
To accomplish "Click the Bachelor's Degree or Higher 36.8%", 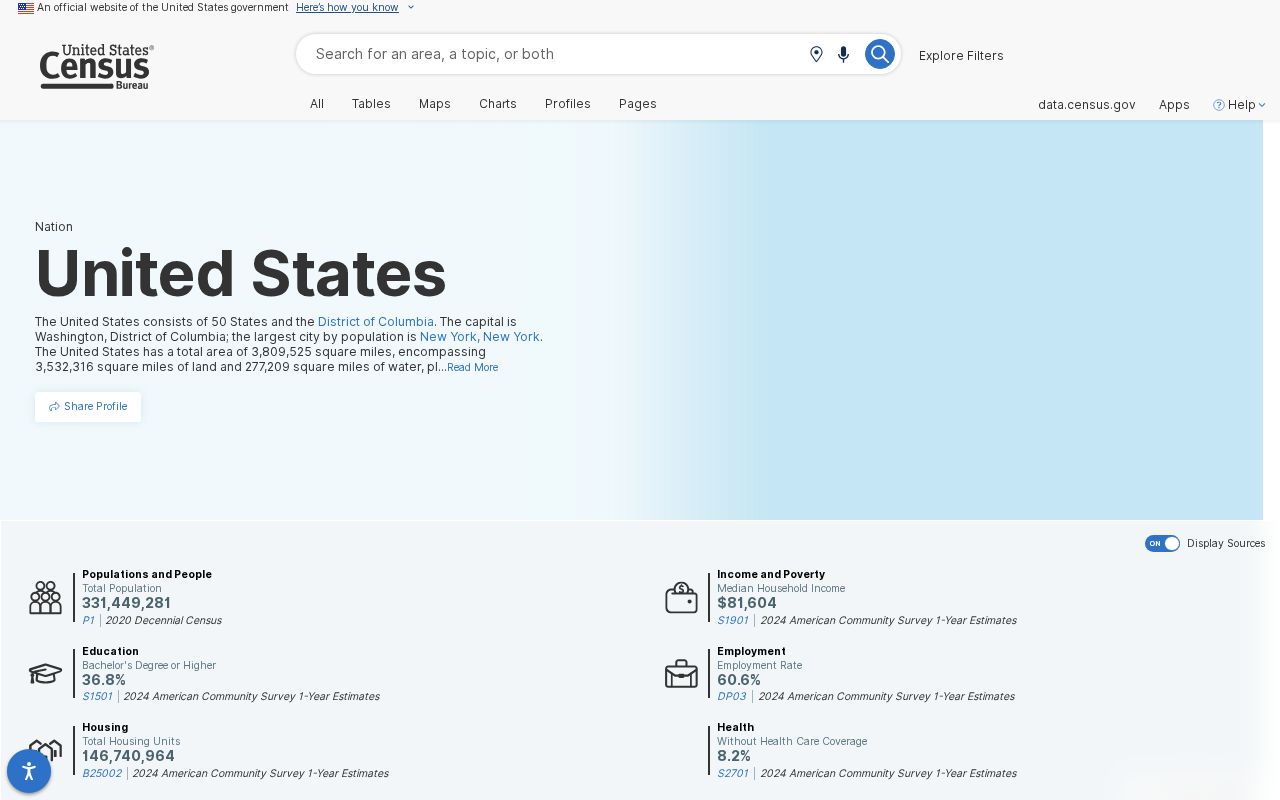I will point(104,680).
